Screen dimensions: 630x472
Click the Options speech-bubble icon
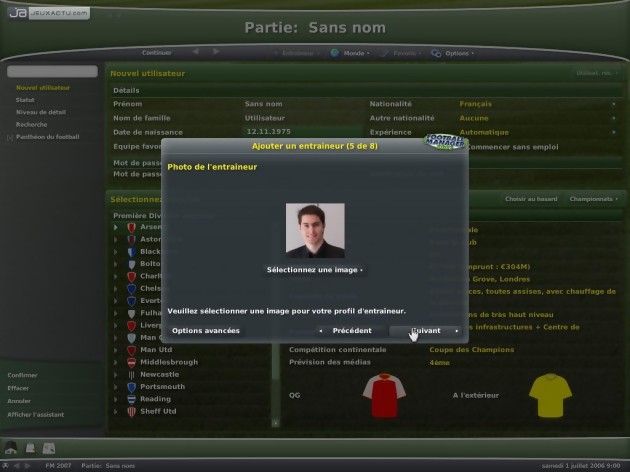[436, 53]
